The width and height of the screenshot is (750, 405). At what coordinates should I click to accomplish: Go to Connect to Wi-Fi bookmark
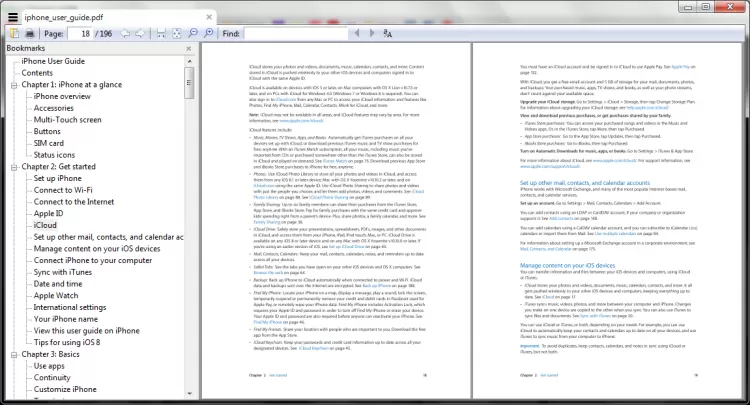[63, 190]
